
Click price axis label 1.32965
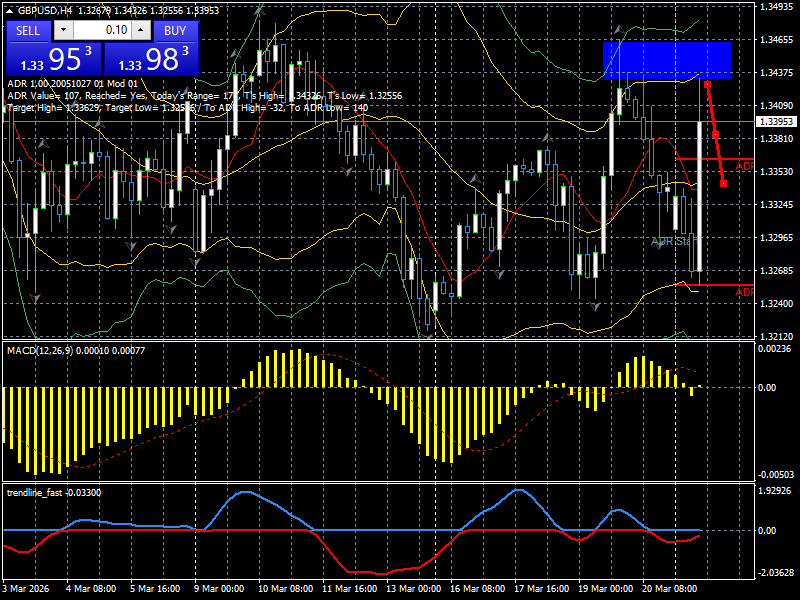(777, 238)
